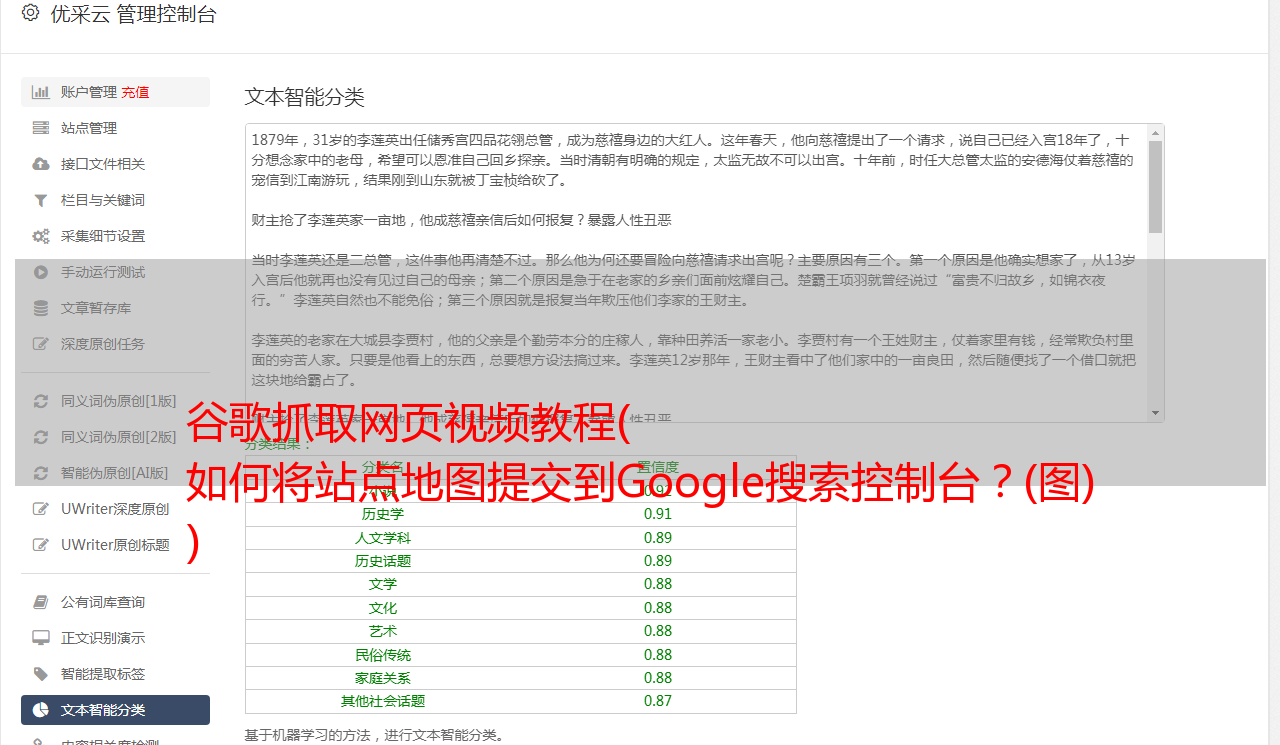
Task: Click the gears icon for 采集细节设置
Action: tap(41, 236)
